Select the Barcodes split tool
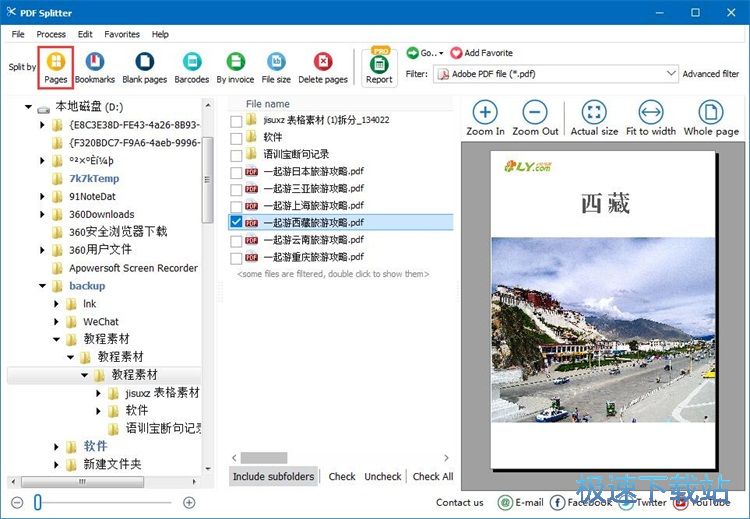This screenshot has width=750, height=519. 191,62
